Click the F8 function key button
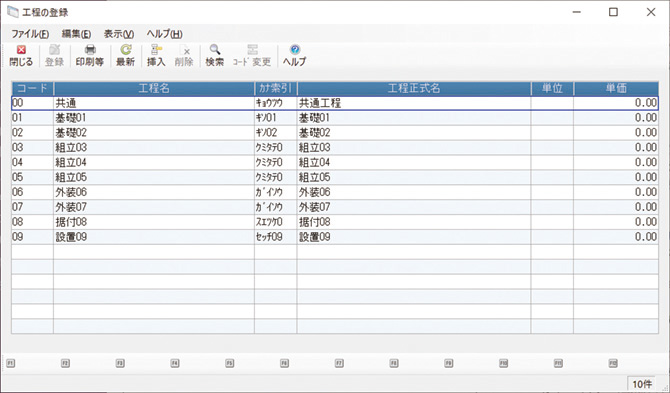Viewport: 670px width, 393px height. (394, 364)
